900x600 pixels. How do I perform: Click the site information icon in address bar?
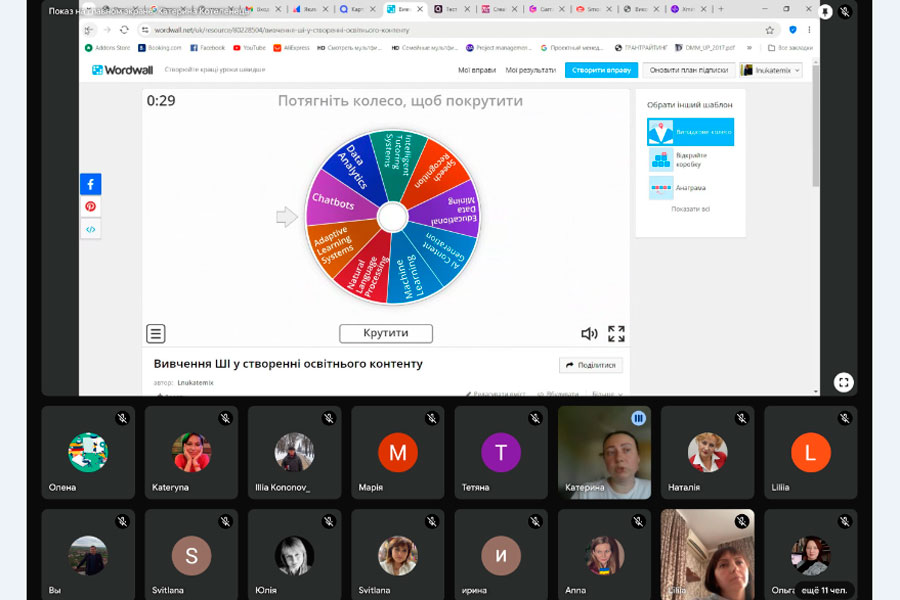click(145, 30)
